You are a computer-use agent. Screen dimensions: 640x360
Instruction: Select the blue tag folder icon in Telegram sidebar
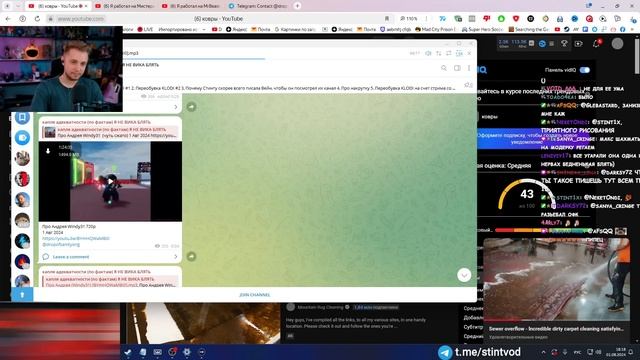22,138
